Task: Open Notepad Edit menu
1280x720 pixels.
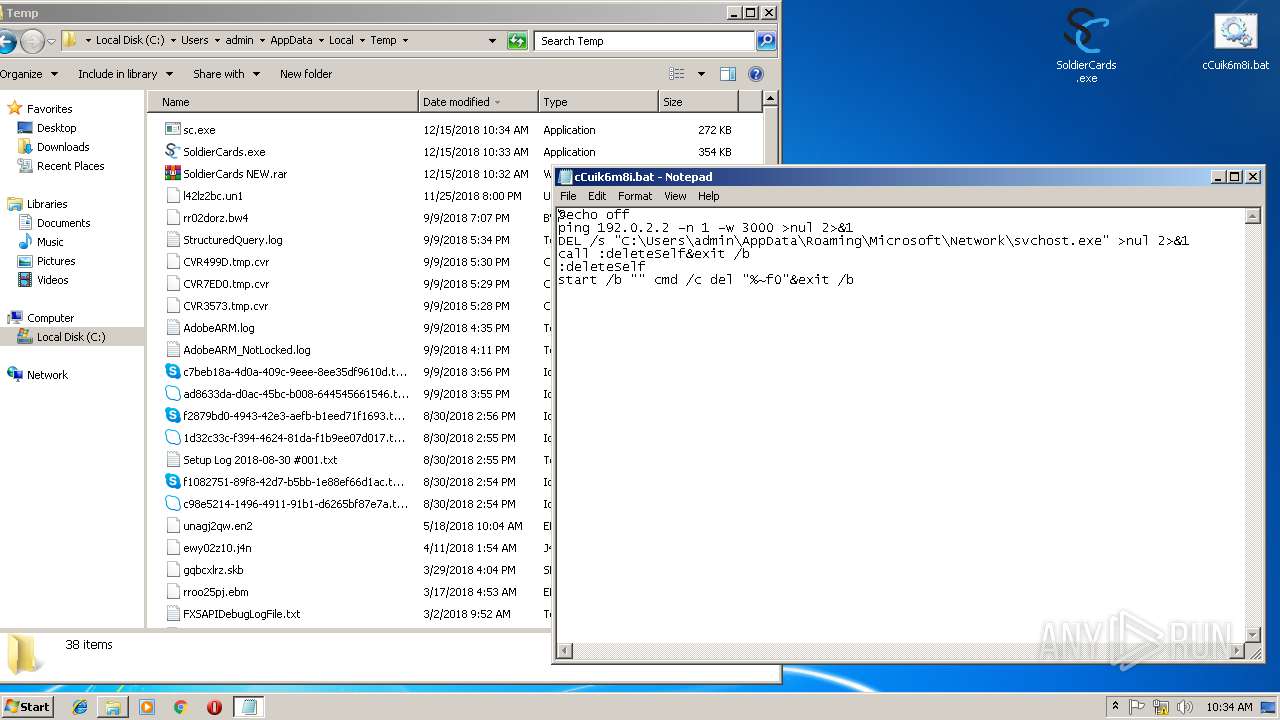Action: 597,196
